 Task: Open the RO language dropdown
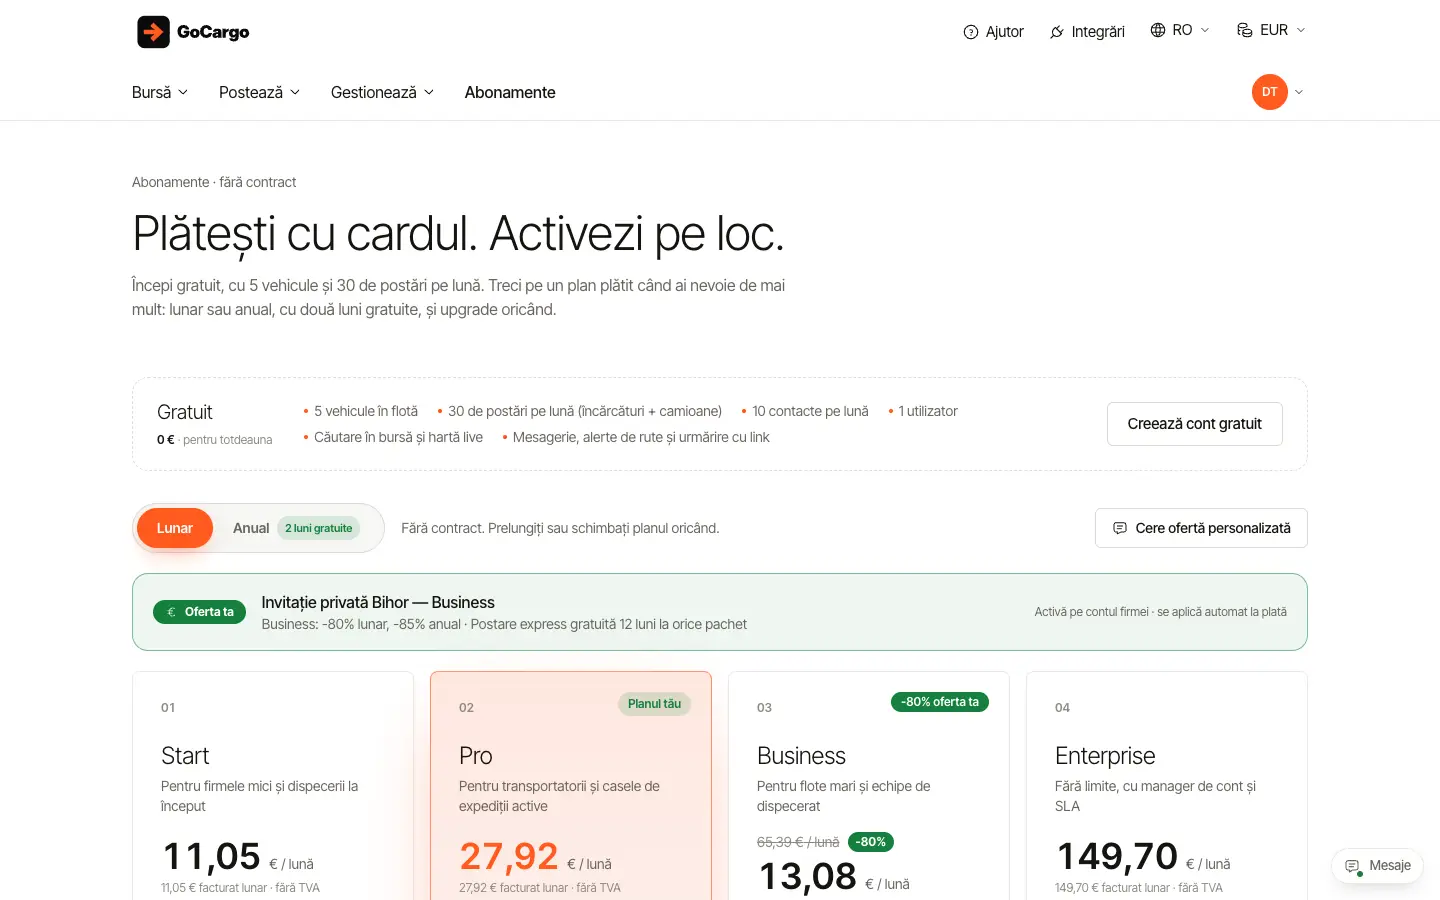click(x=1180, y=30)
